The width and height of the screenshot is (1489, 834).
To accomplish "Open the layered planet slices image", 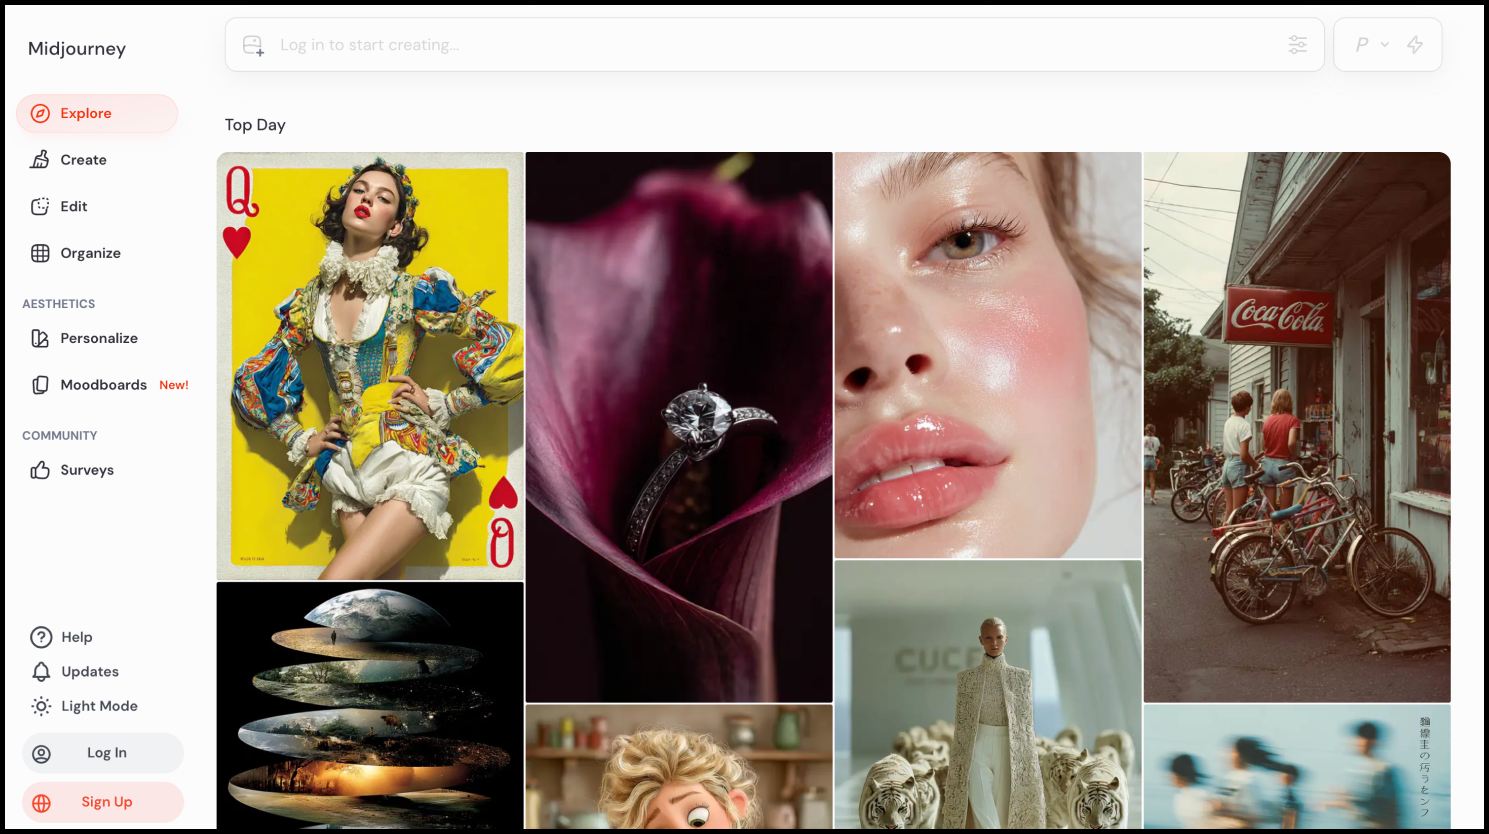I will click(370, 705).
